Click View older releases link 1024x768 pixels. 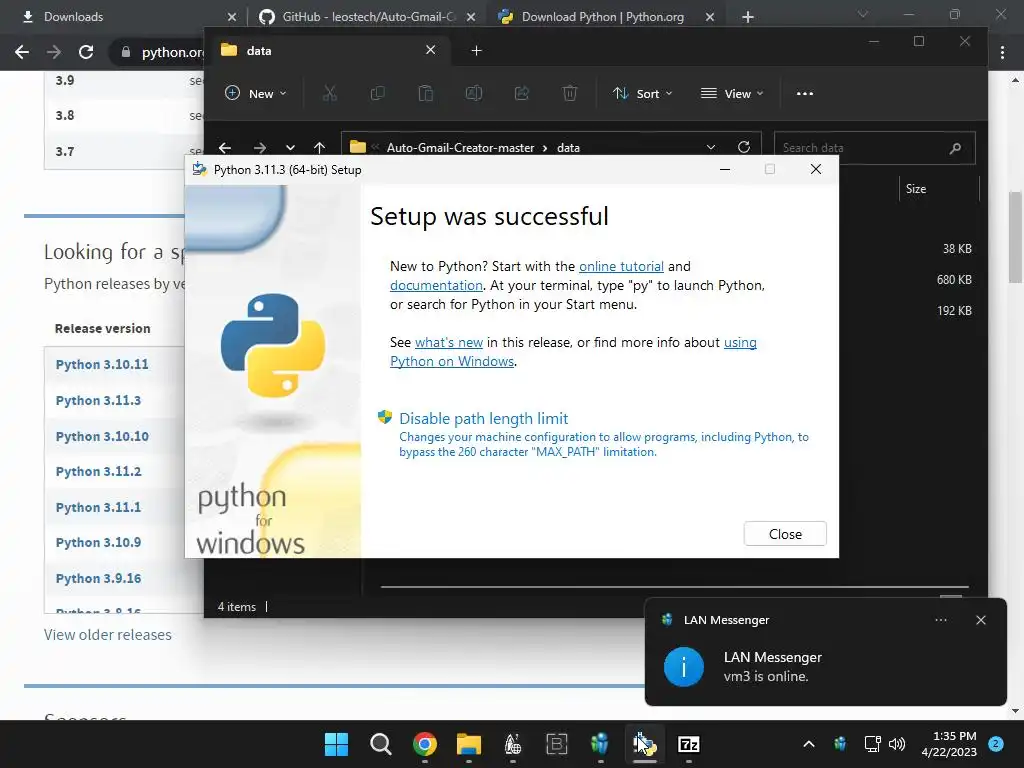pos(108,635)
